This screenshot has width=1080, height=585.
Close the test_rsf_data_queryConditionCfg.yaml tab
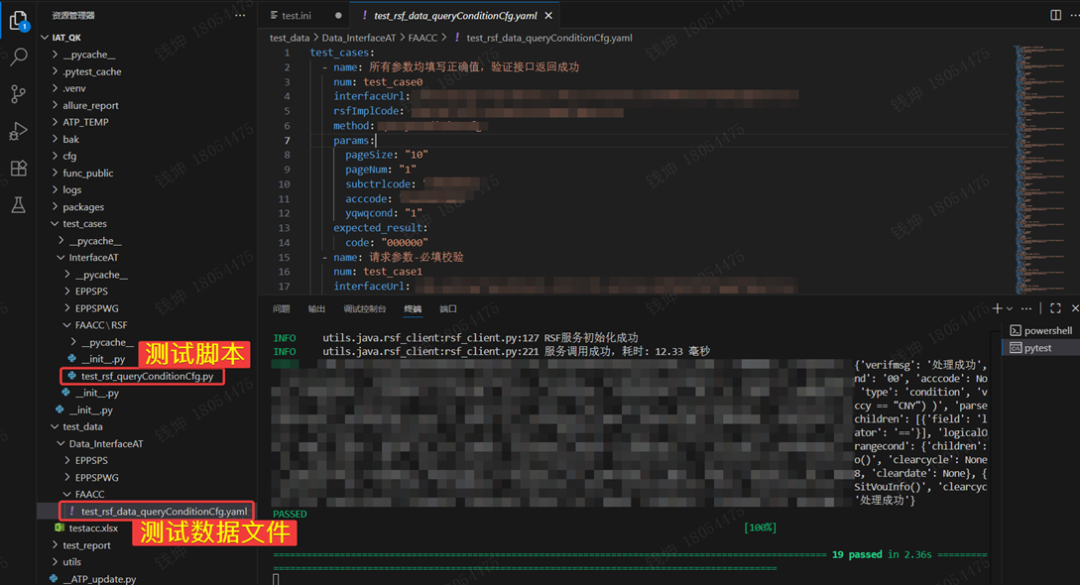[x=548, y=15]
